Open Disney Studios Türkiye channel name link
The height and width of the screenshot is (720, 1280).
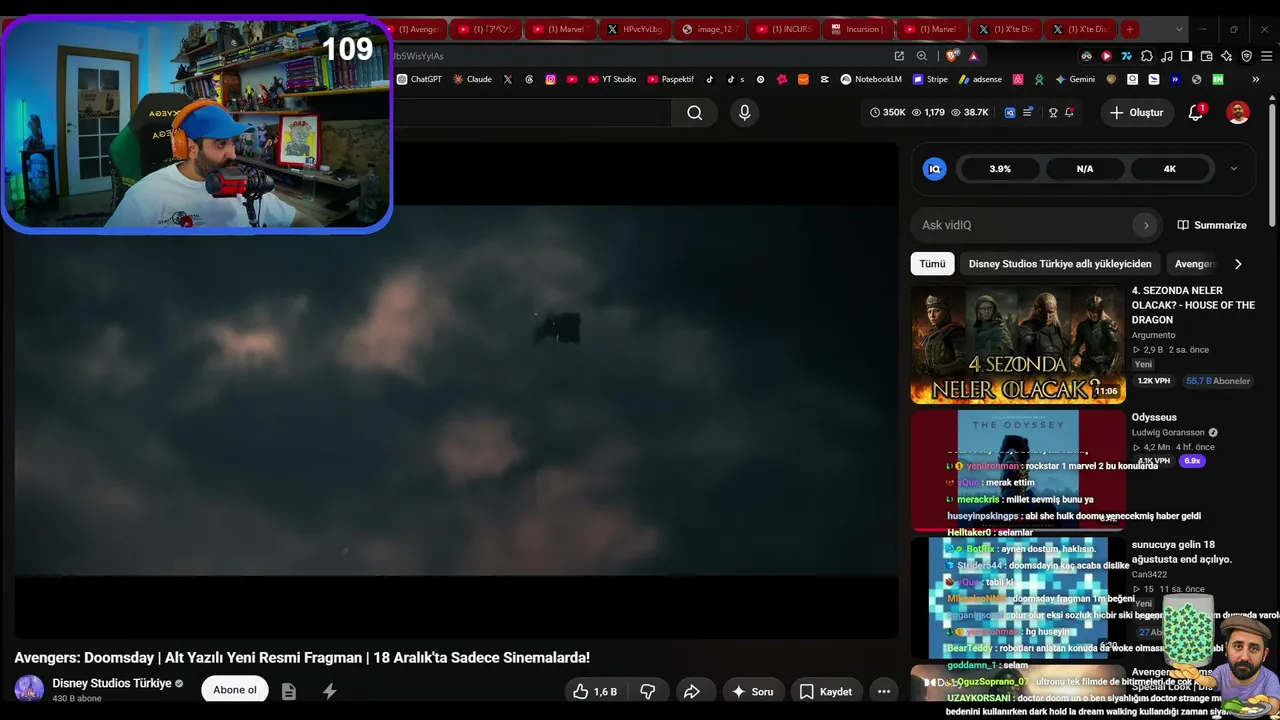pyautogui.click(x=111, y=683)
